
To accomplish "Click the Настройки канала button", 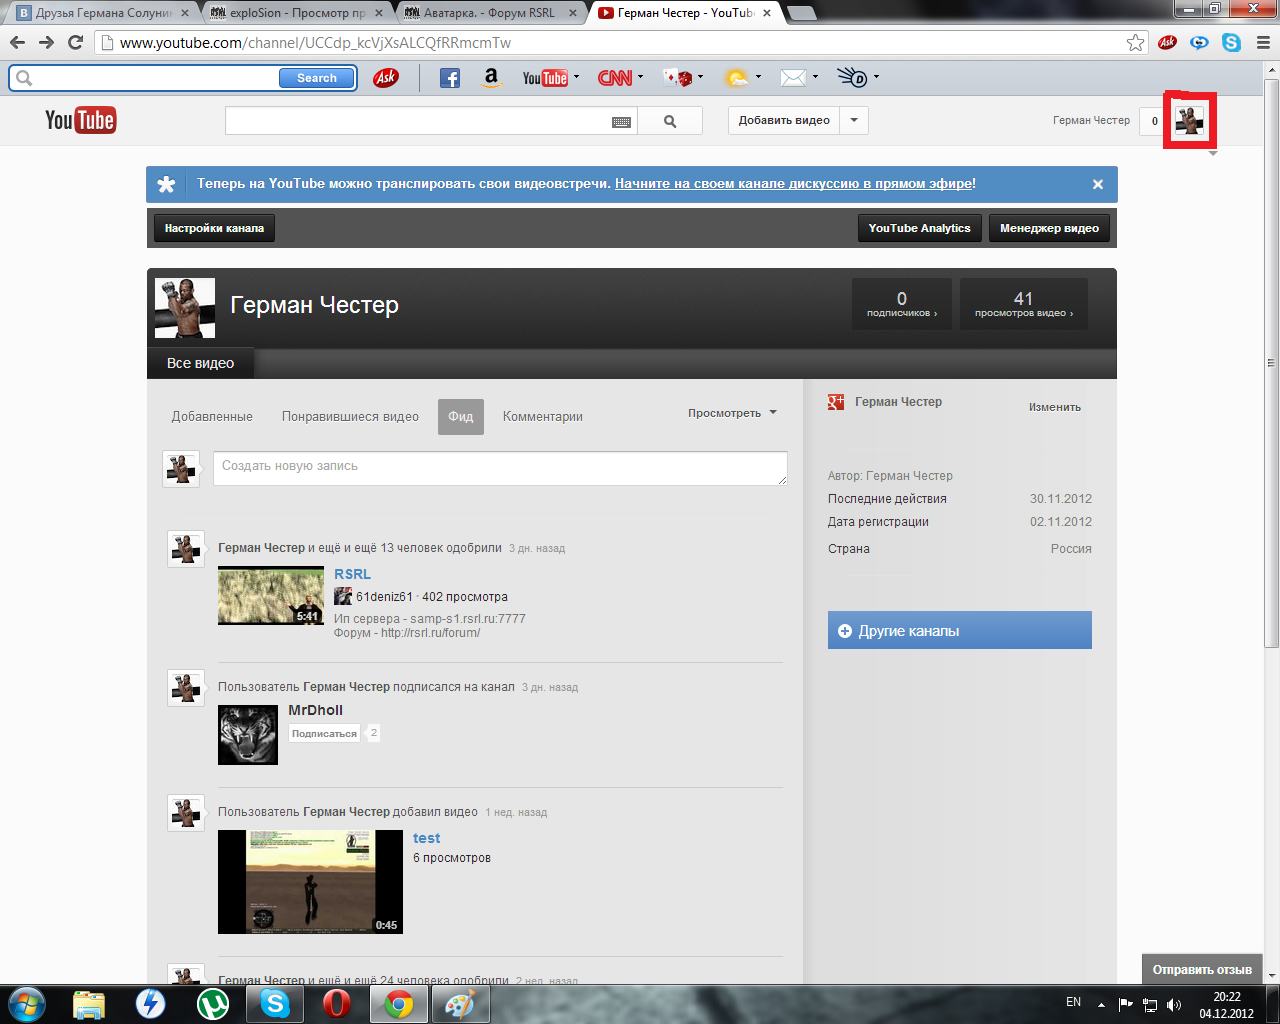I will [214, 228].
